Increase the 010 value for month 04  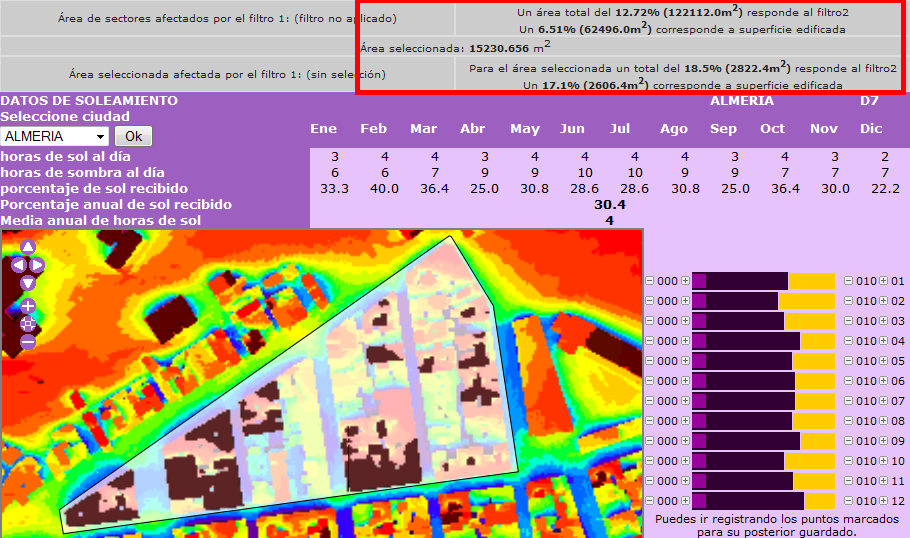[x=884, y=341]
